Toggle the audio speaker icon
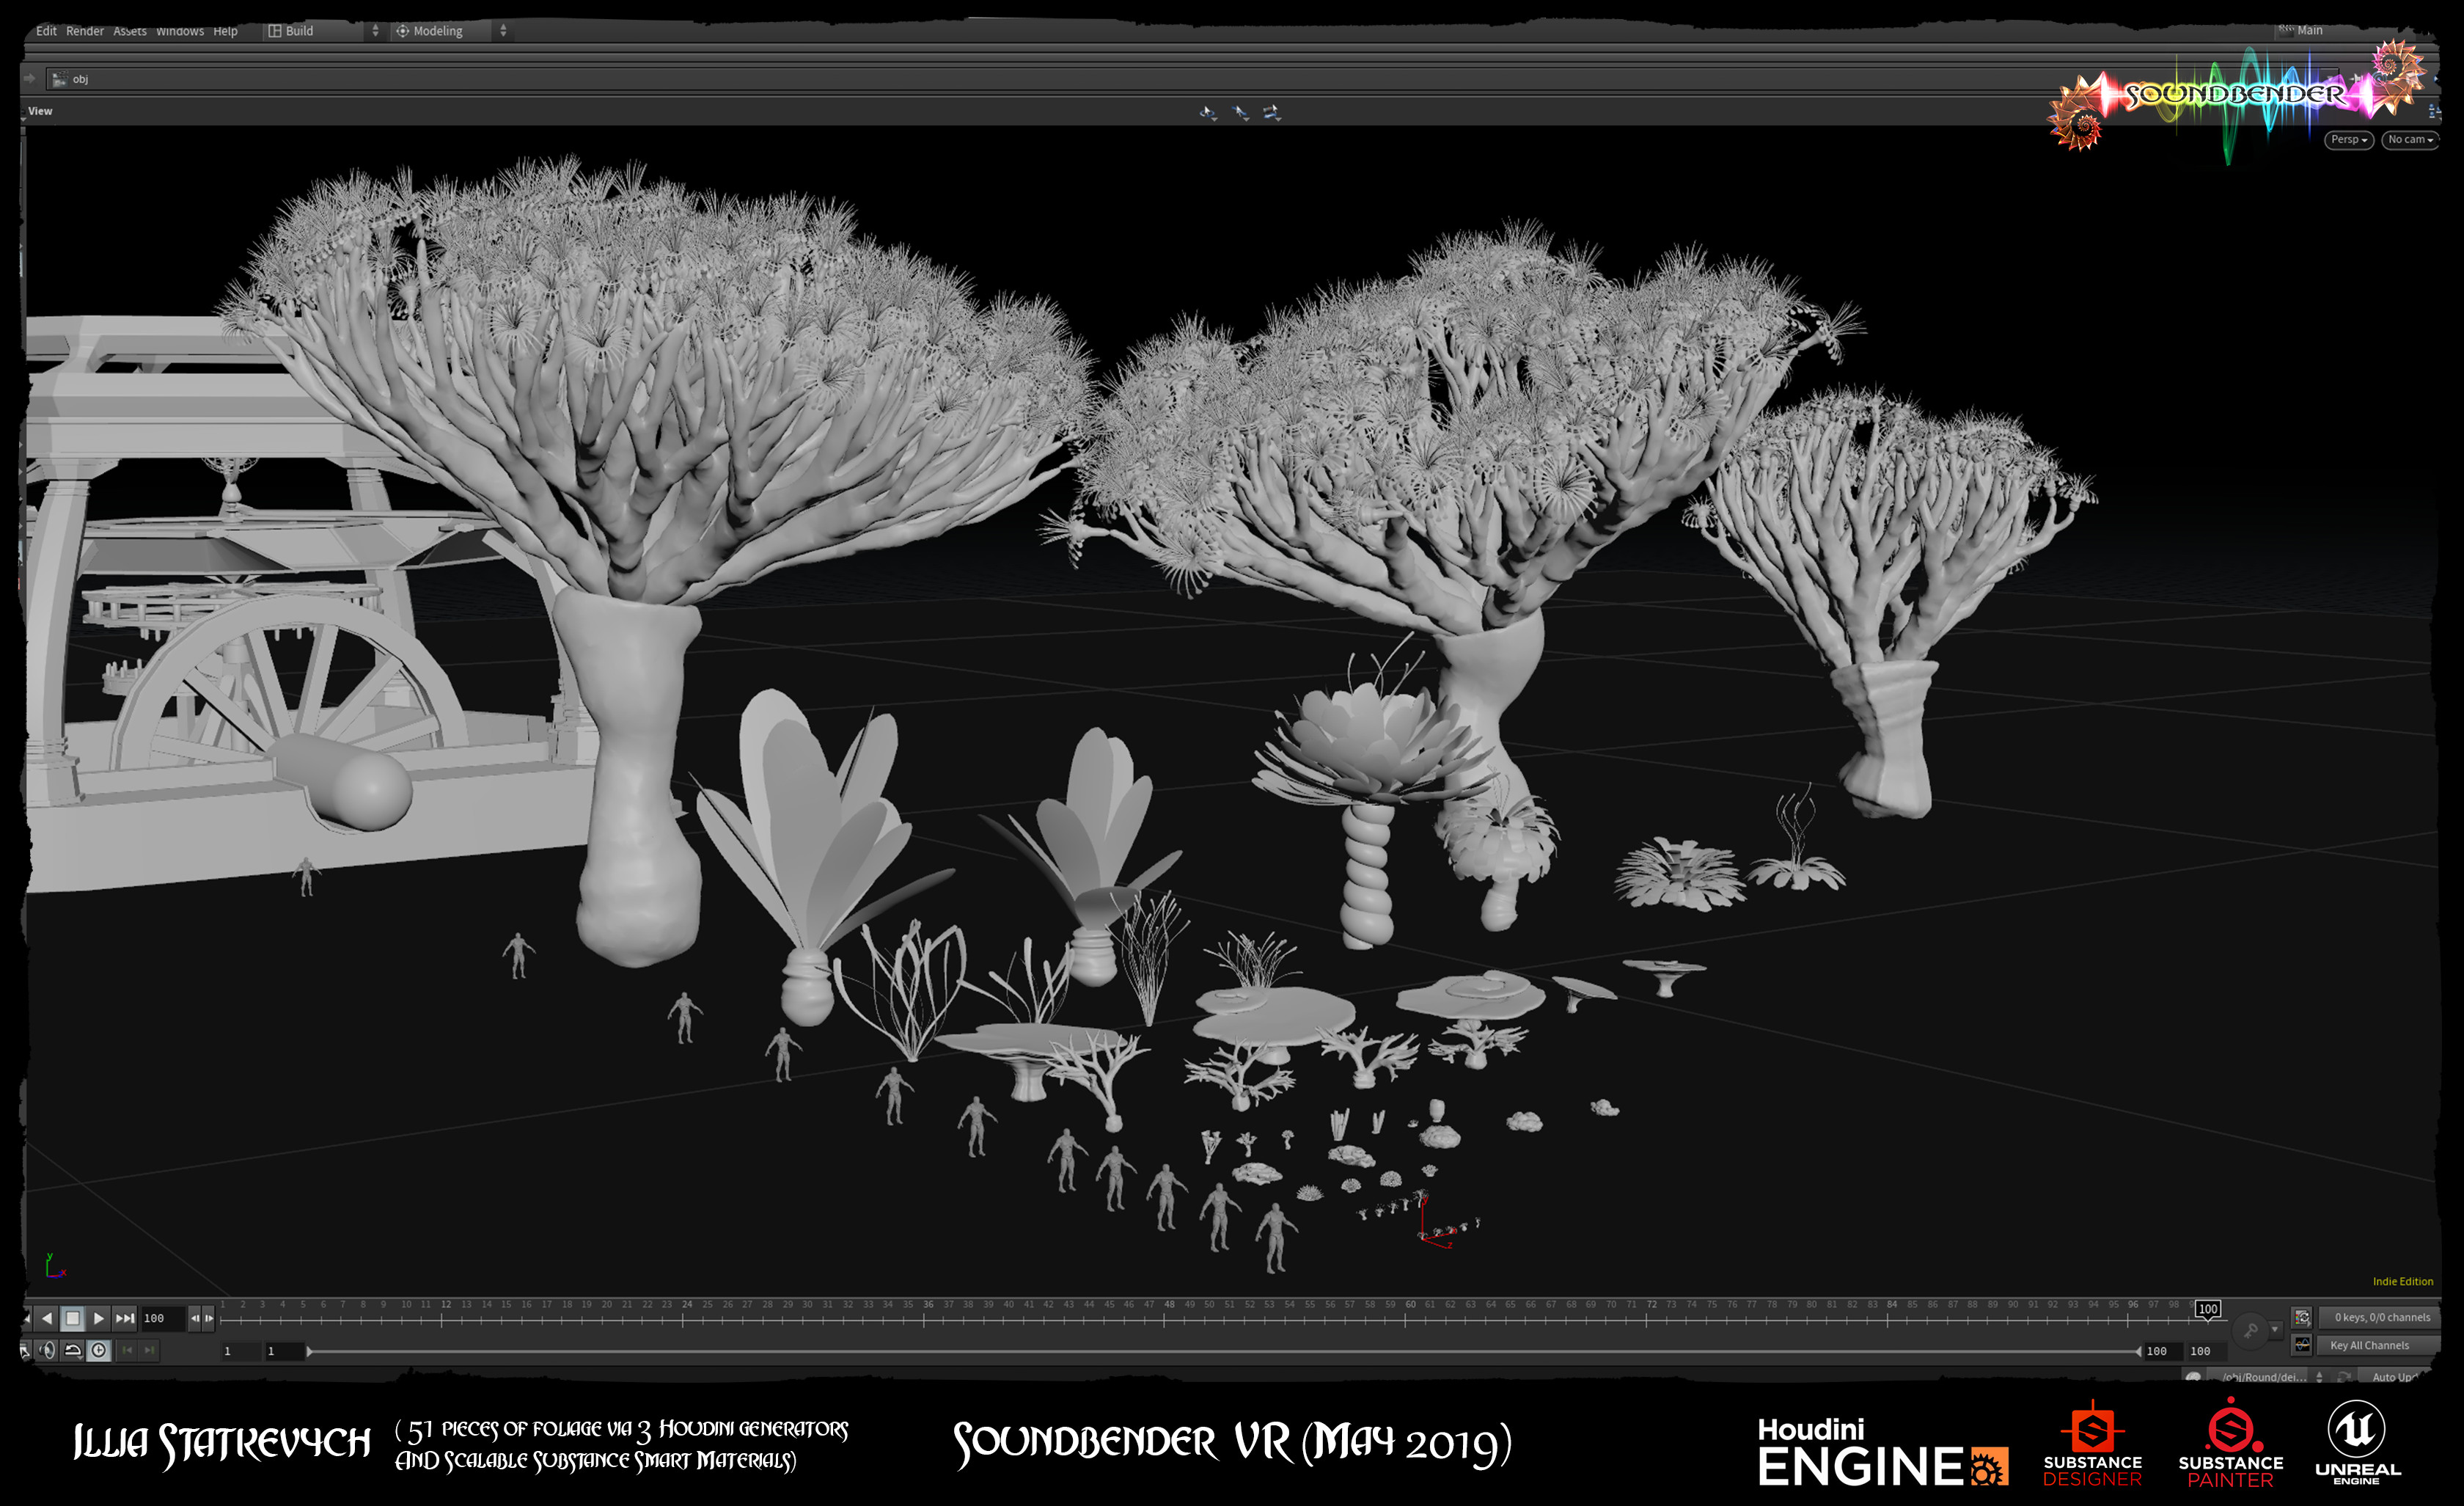The width and height of the screenshot is (2464, 1506). click(x=47, y=1350)
